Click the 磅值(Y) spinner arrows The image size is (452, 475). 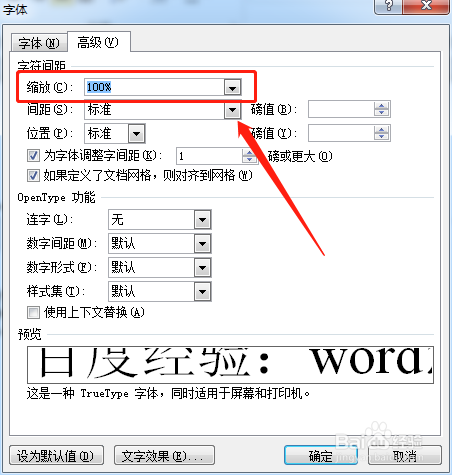382,133
